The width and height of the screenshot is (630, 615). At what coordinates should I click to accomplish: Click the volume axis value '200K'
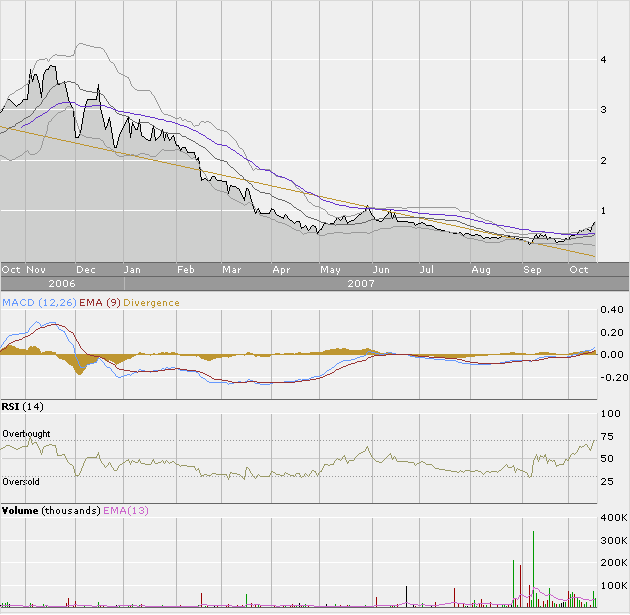614,563
